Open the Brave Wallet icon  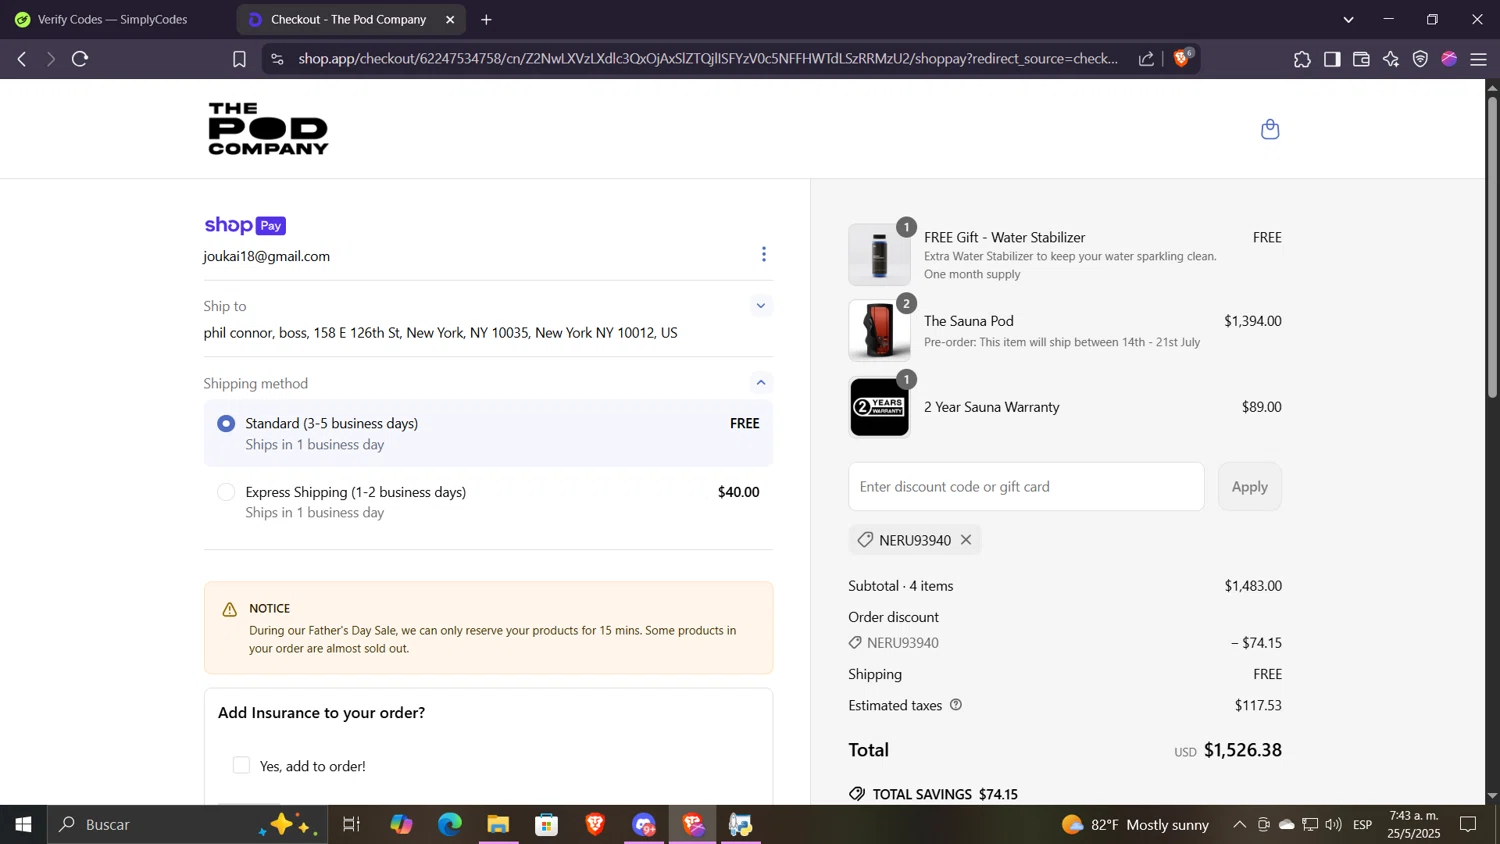click(1361, 59)
